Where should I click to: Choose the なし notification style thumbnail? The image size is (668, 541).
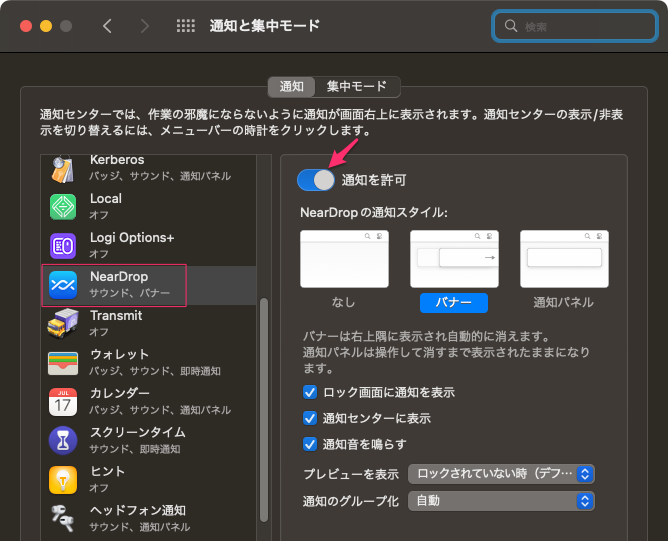pos(344,259)
